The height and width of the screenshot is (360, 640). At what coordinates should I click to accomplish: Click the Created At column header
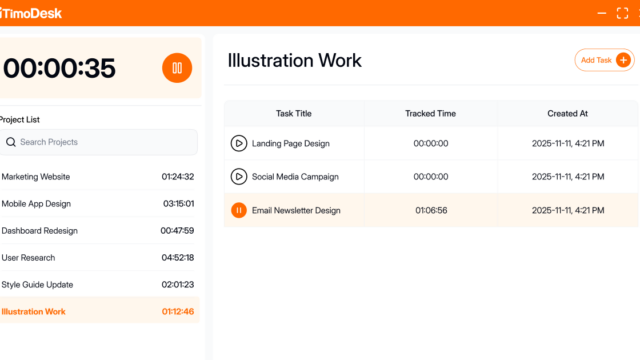[567, 113]
